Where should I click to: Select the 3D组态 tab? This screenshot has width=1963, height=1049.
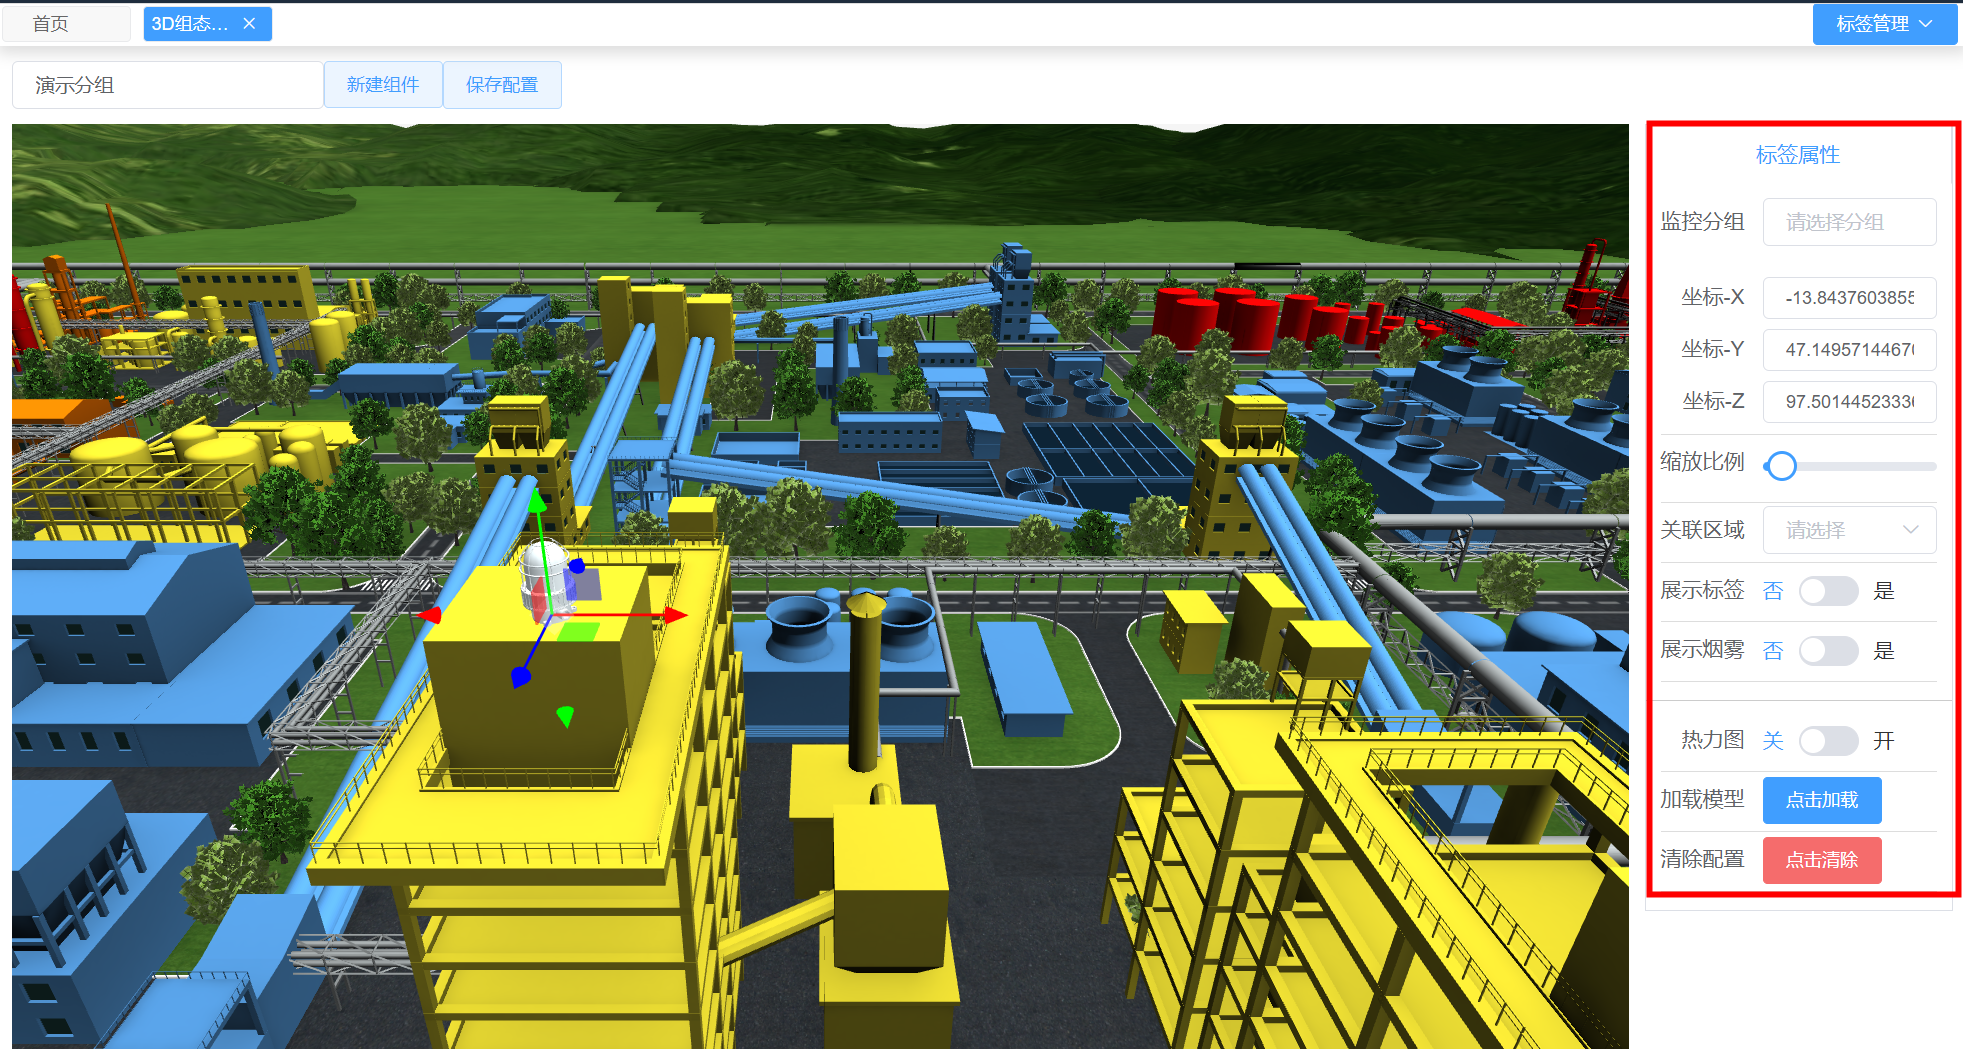(190, 24)
